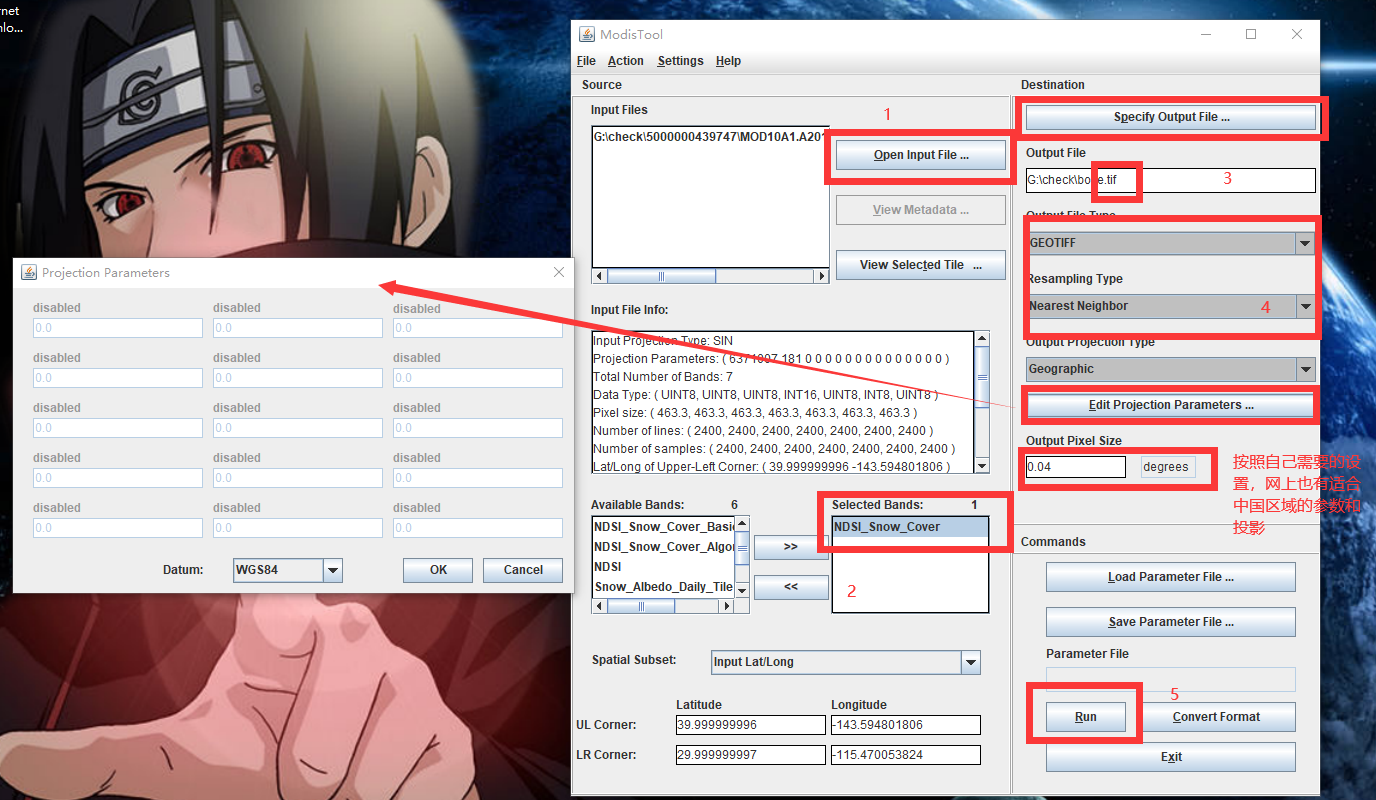Screen dimensions: 1376x800
Task: Click the LR Corner Longitude field
Action: (x=905, y=755)
